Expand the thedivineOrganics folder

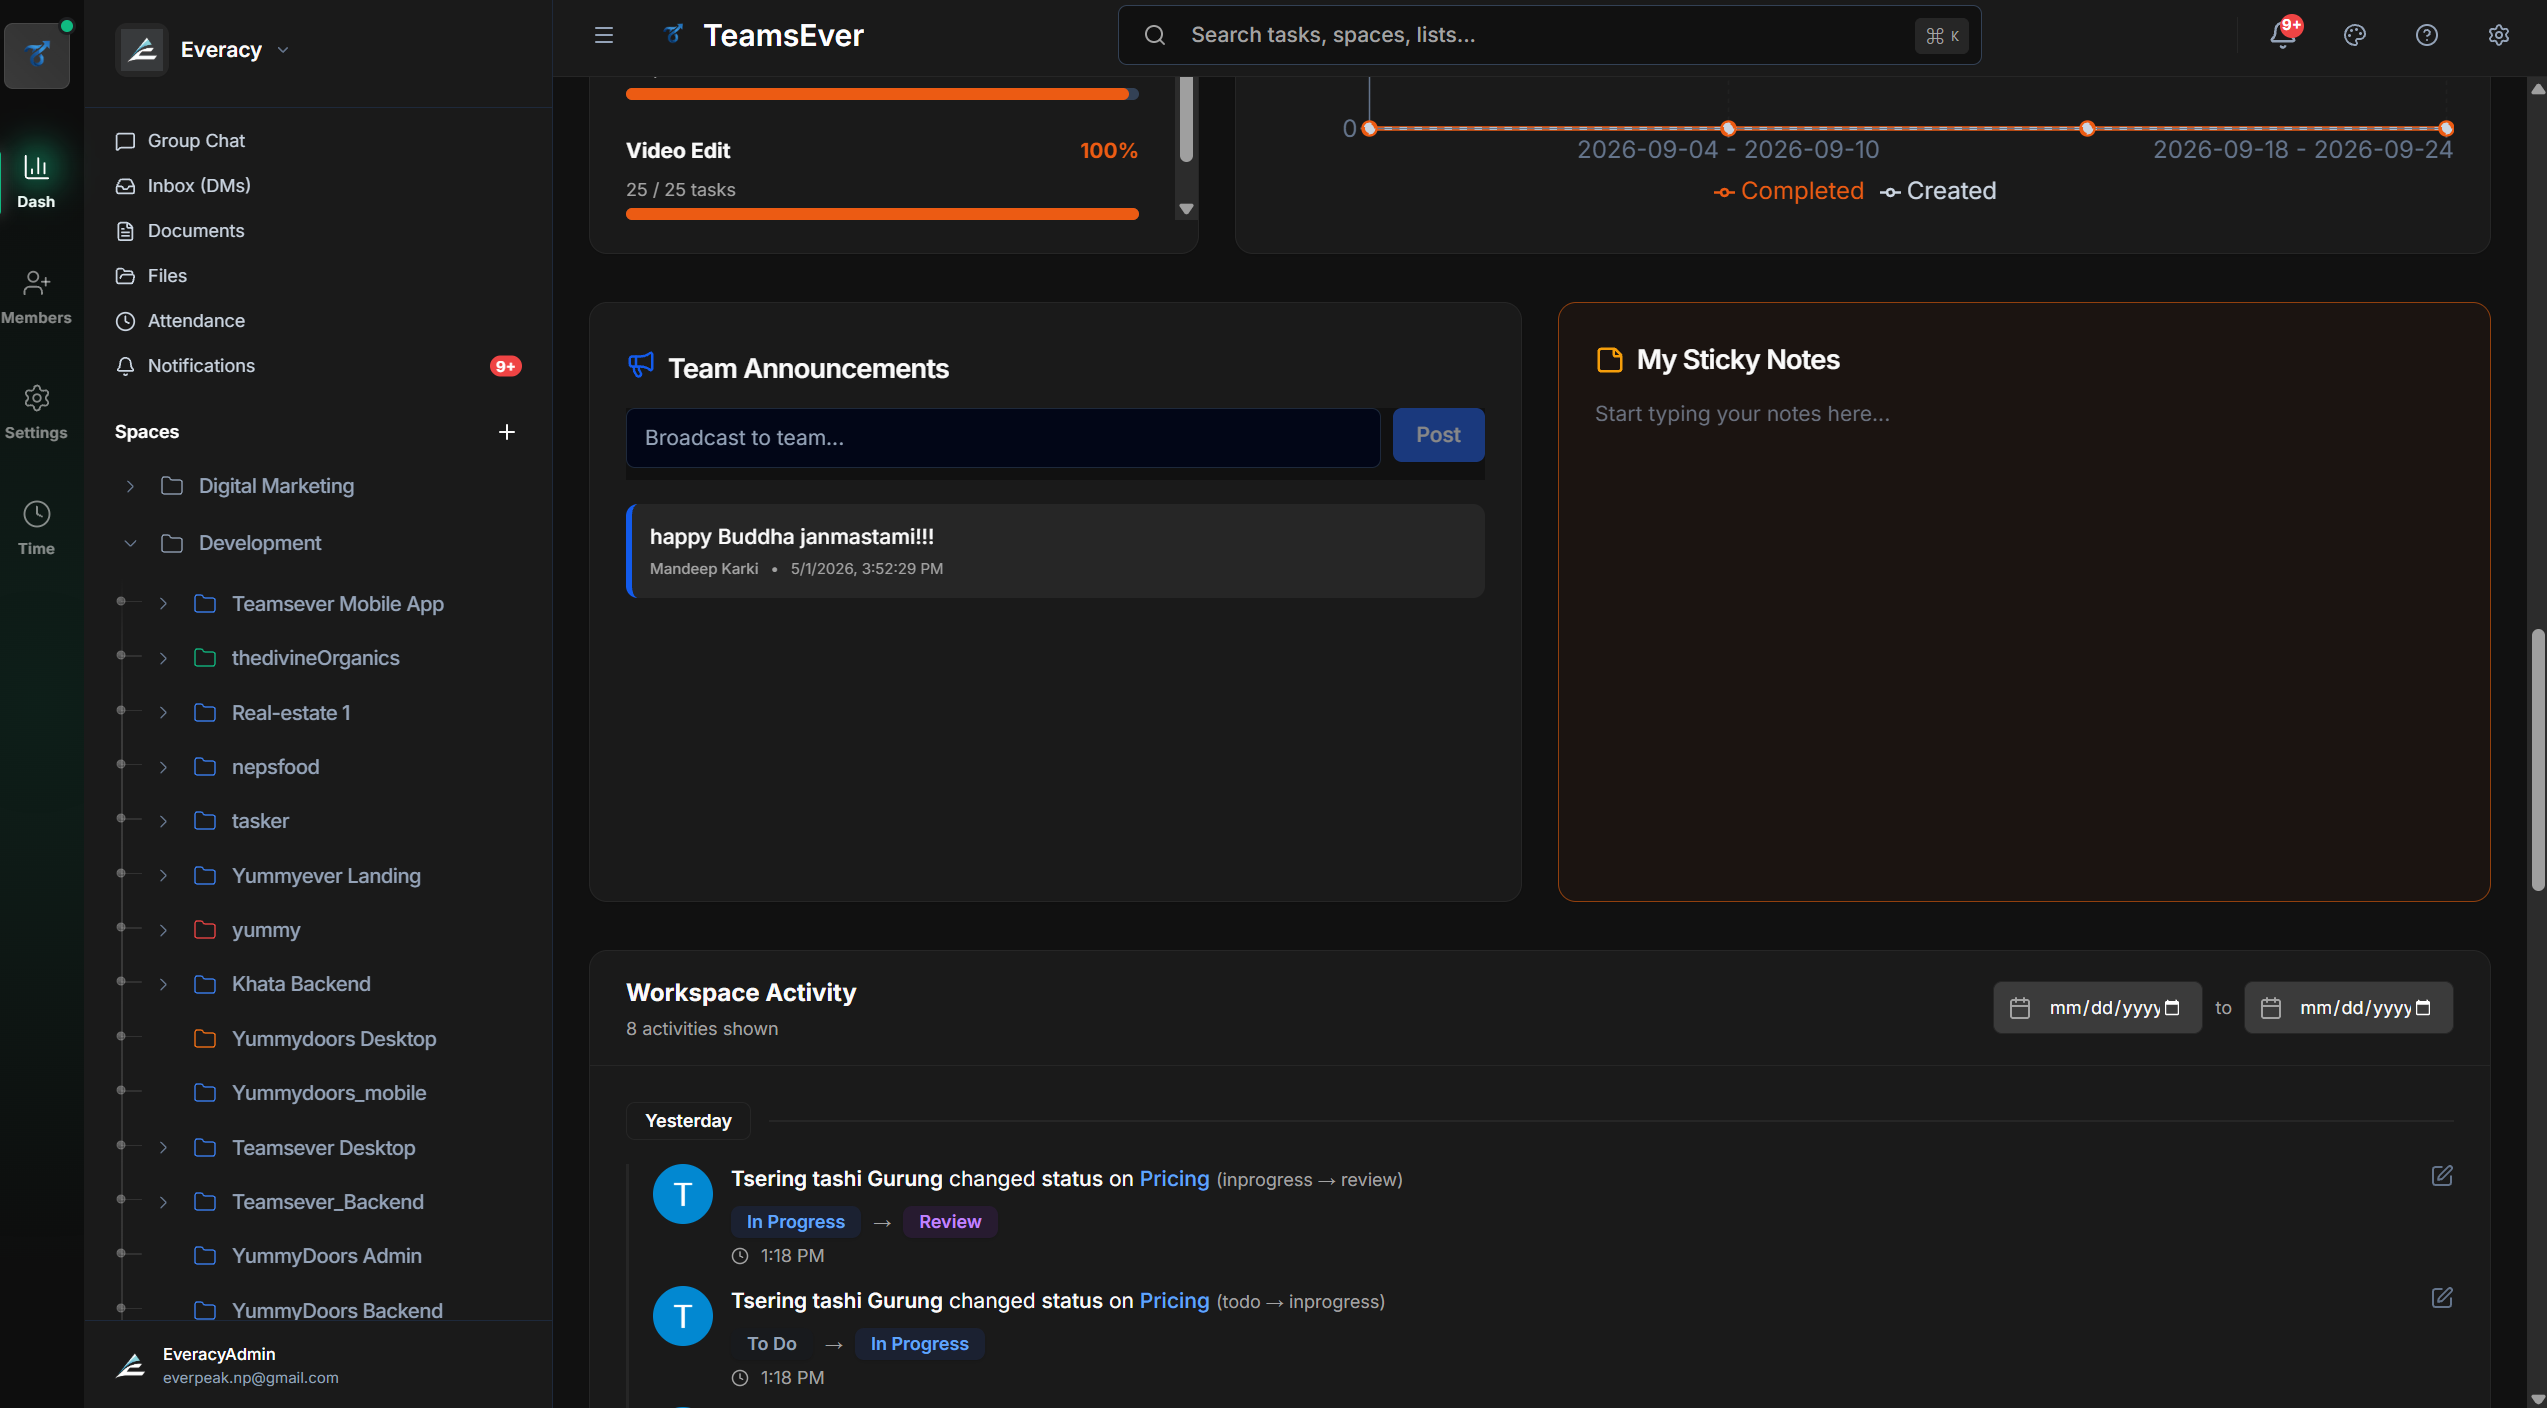coord(163,658)
